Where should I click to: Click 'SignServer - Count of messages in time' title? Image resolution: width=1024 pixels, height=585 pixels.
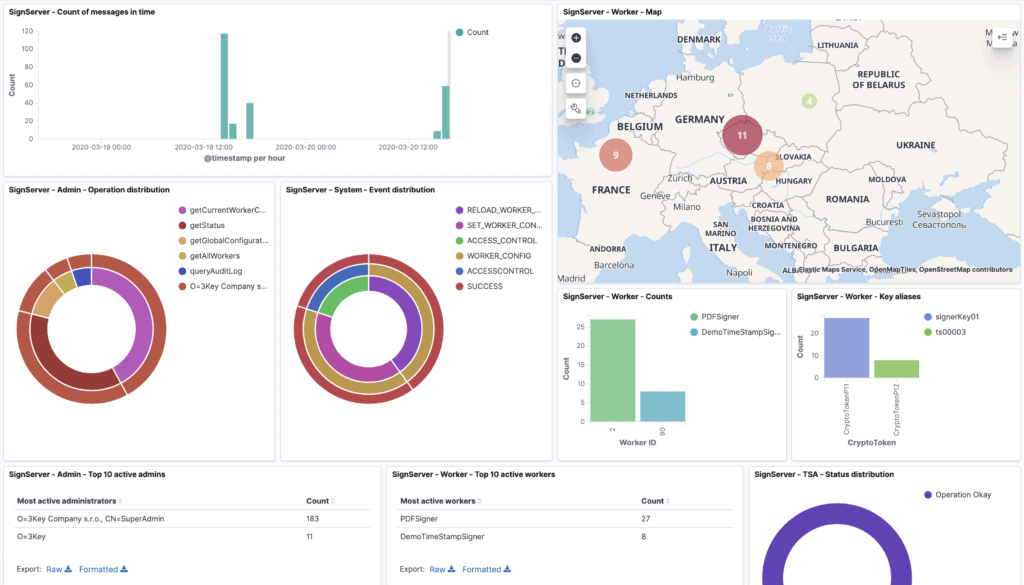(x=82, y=12)
